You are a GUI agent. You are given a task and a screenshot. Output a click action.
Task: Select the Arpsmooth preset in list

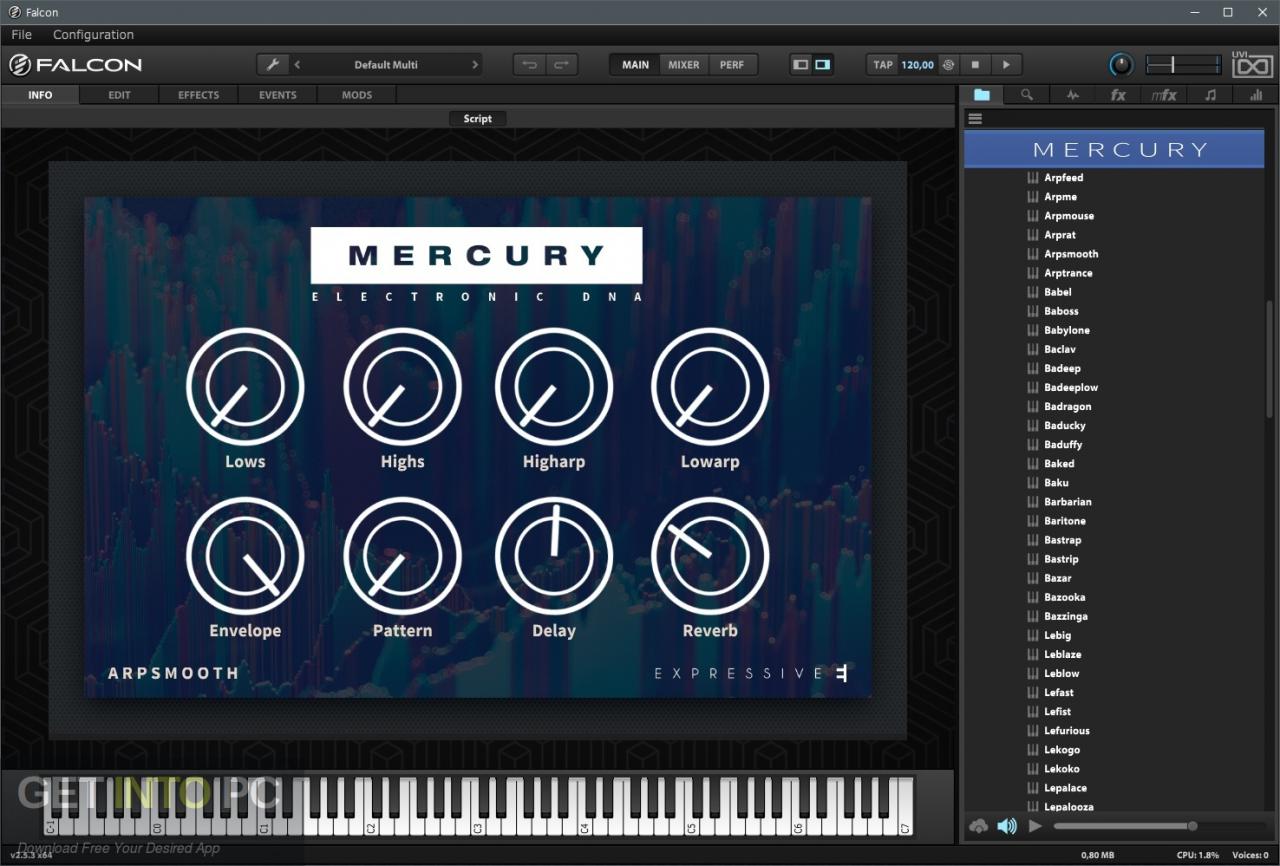(1071, 254)
